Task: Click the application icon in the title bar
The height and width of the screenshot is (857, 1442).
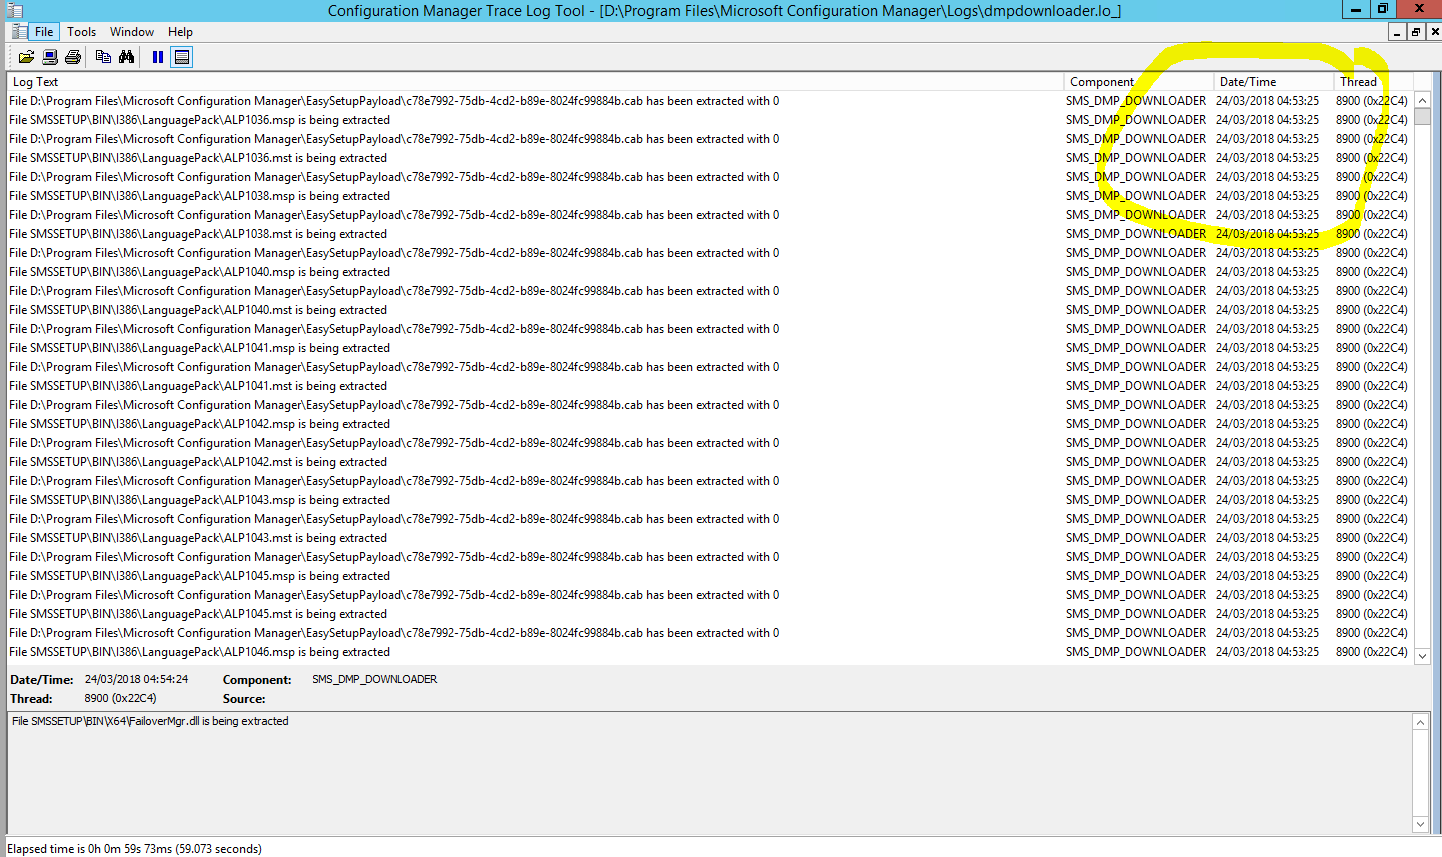Action: tap(14, 10)
